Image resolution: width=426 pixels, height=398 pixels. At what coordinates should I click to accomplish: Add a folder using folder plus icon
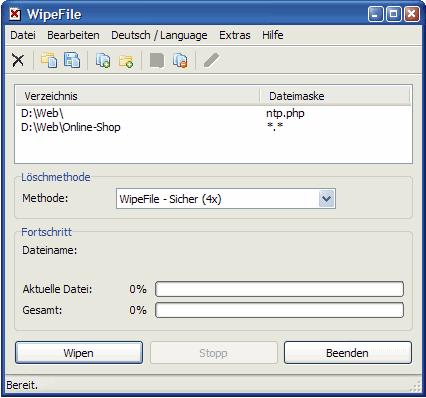click(126, 61)
